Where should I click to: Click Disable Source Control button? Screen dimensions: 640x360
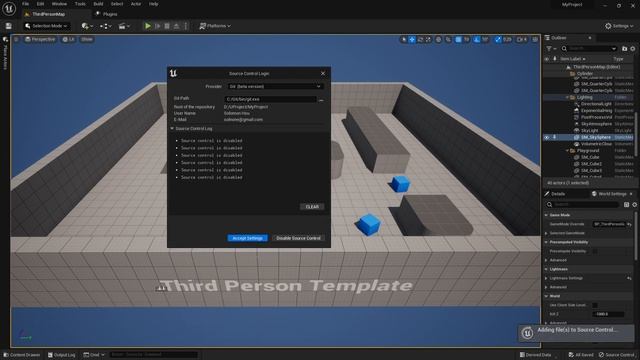298,238
